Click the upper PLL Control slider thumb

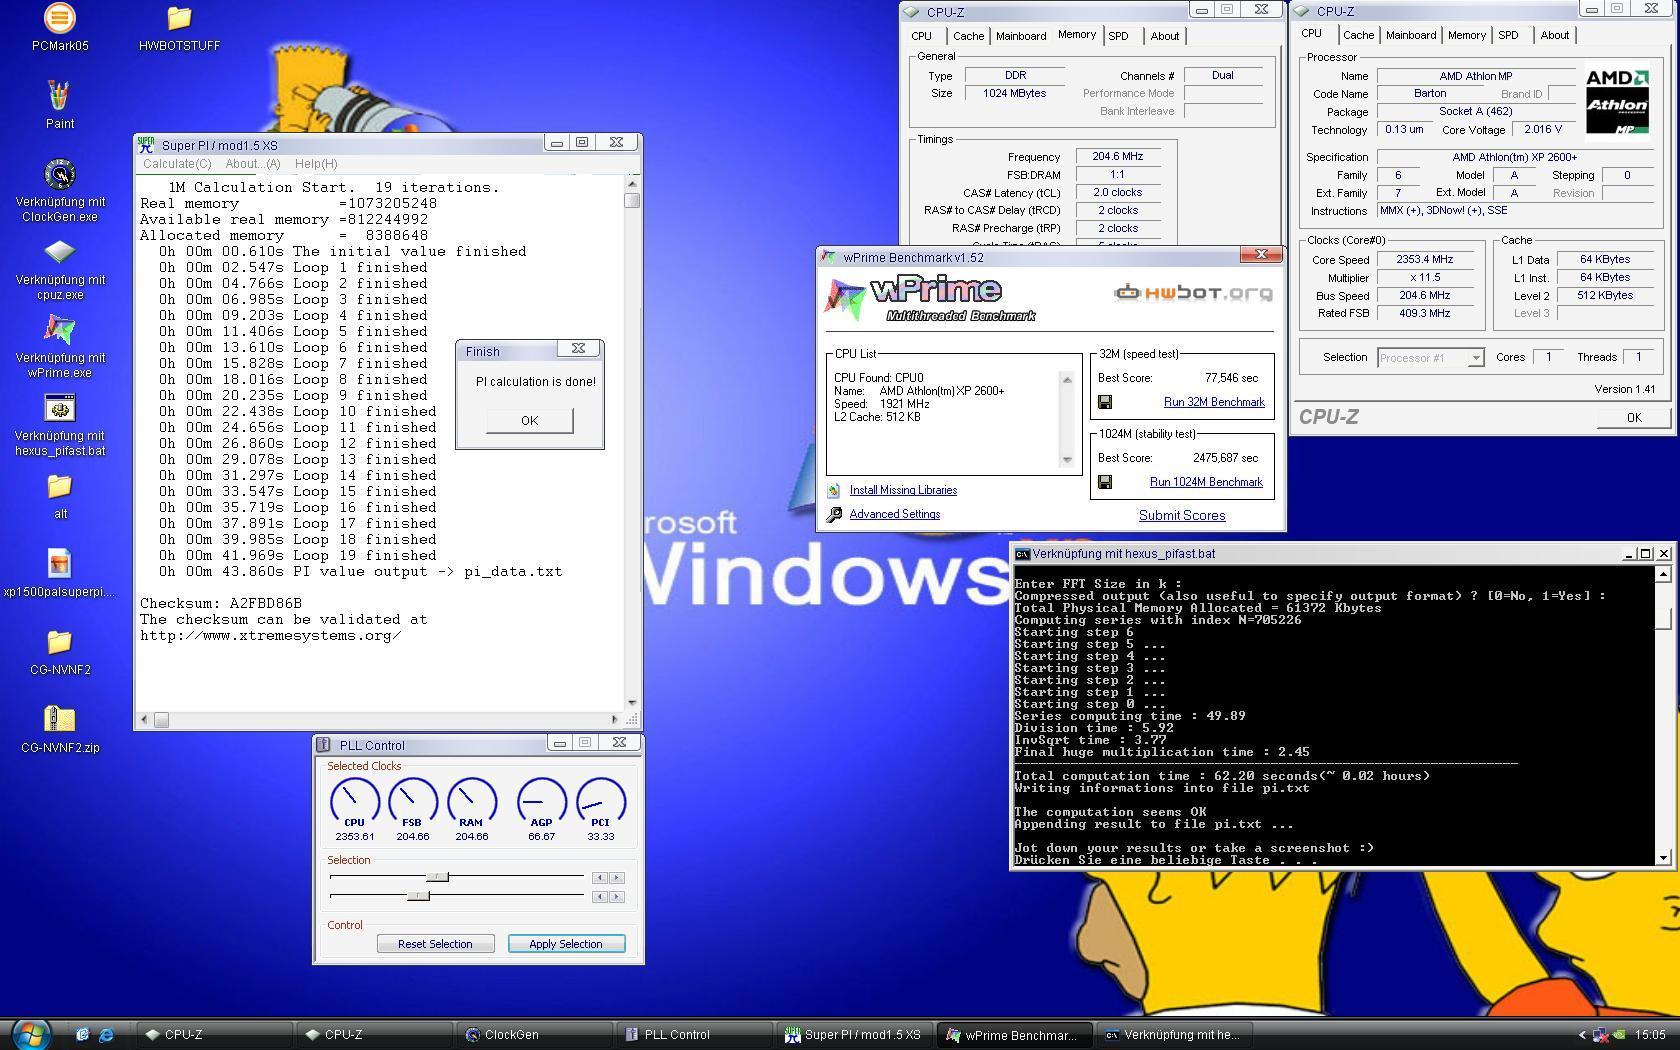(437, 877)
